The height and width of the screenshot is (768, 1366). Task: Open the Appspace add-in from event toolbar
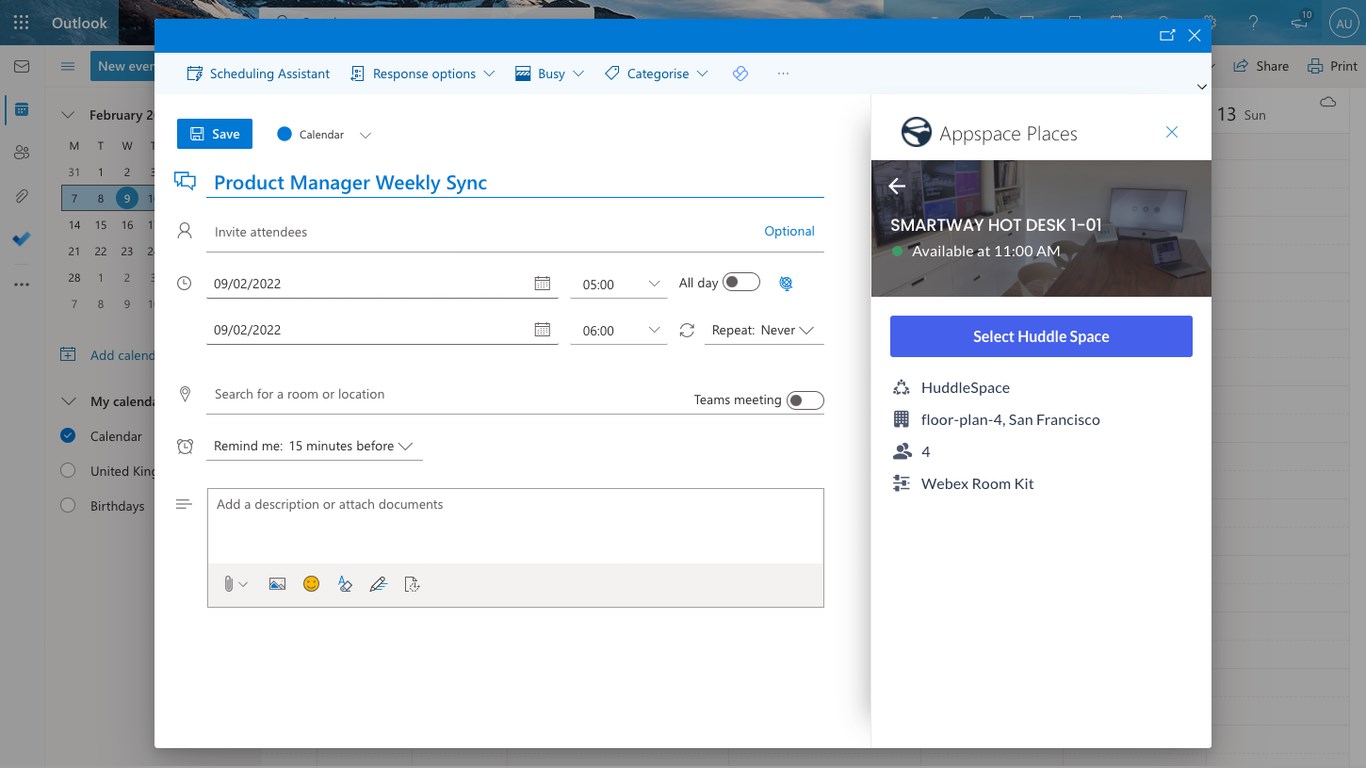740,73
